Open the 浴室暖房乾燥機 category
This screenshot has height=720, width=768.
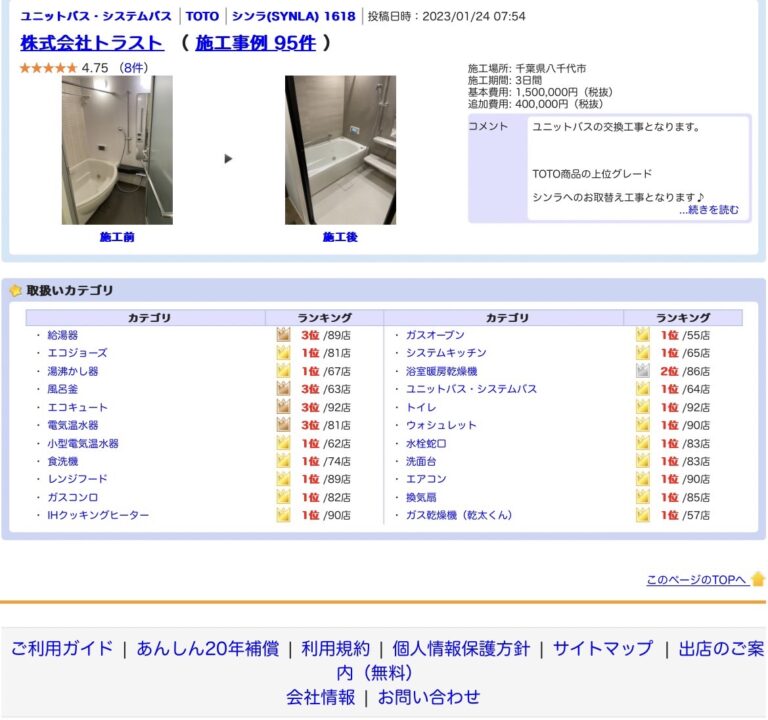pyautogui.click(x=441, y=371)
